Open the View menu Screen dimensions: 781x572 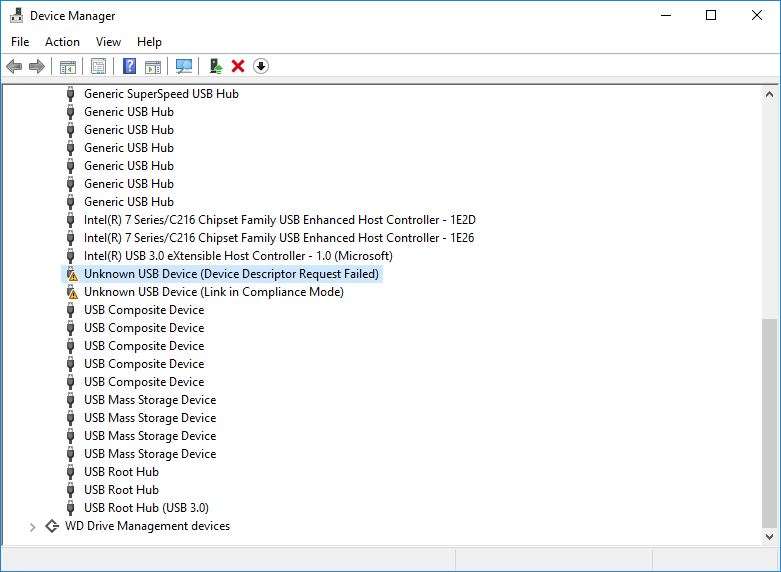click(108, 42)
